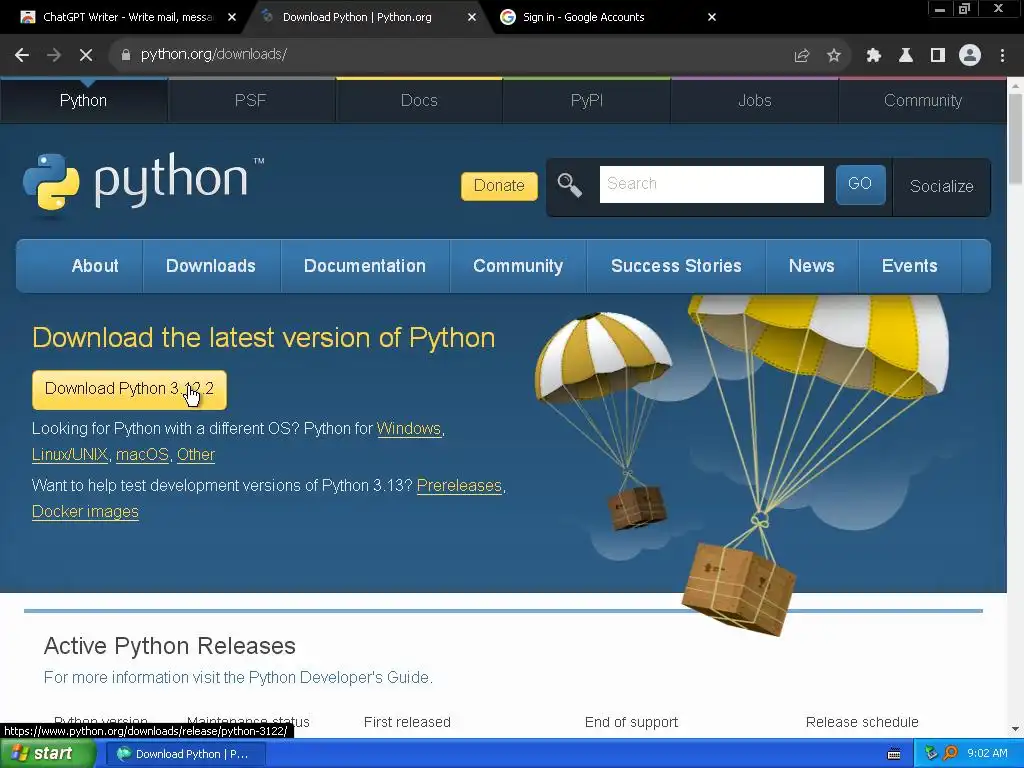Open the Downloads main menu item
The height and width of the screenshot is (768, 1024).
click(x=211, y=266)
